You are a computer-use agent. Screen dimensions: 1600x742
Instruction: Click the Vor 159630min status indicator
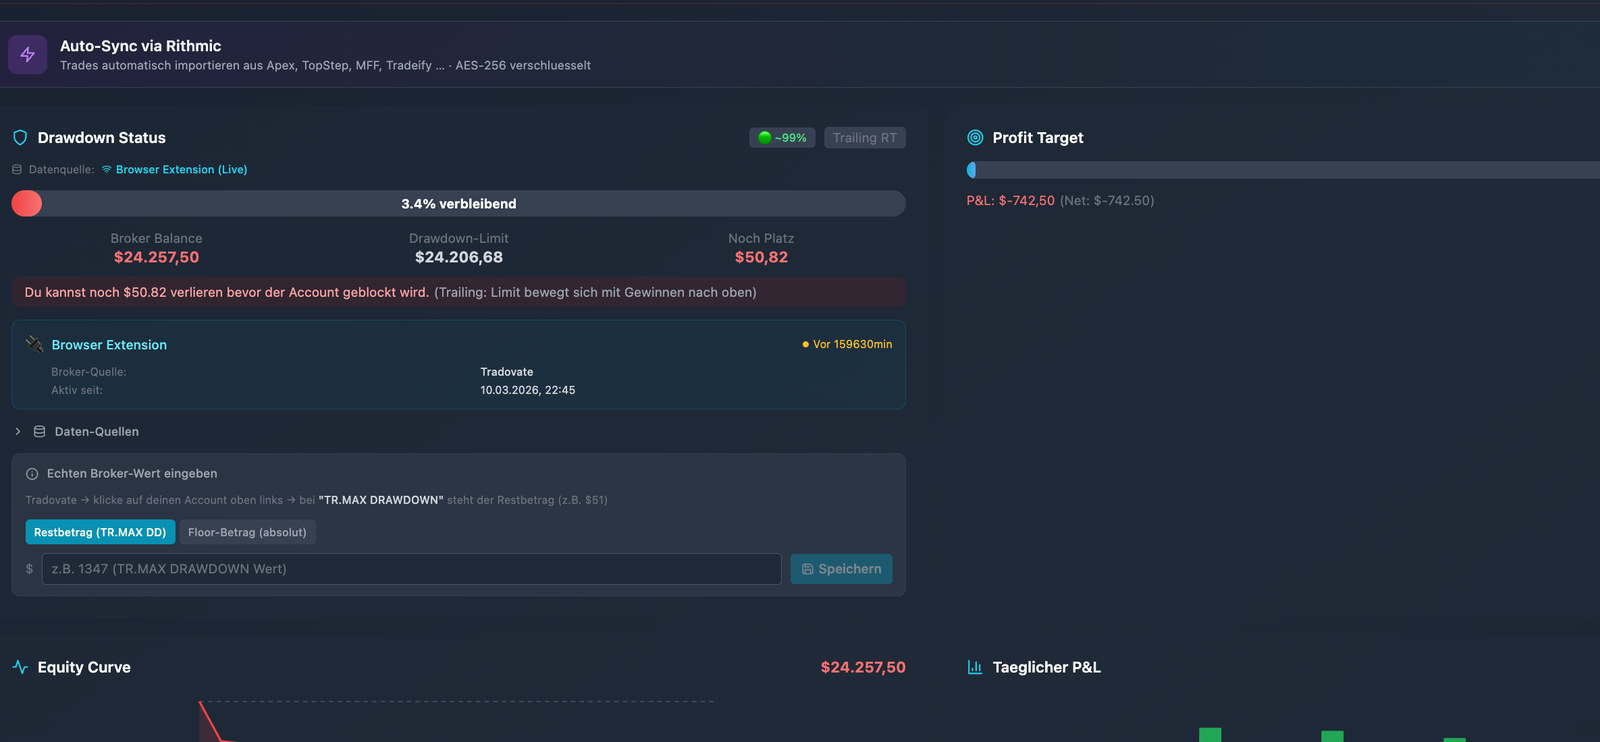click(847, 344)
